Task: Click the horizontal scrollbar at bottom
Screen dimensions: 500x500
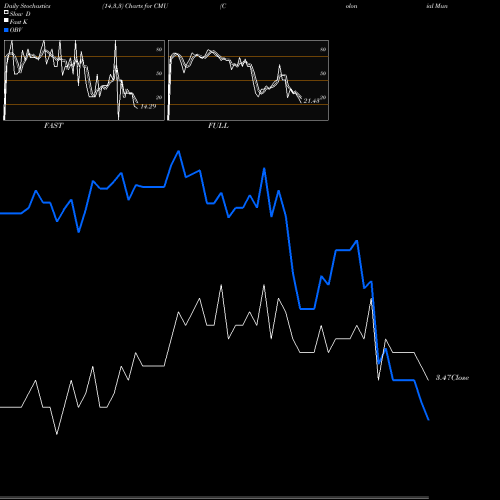Action: pyautogui.click(x=214, y=497)
